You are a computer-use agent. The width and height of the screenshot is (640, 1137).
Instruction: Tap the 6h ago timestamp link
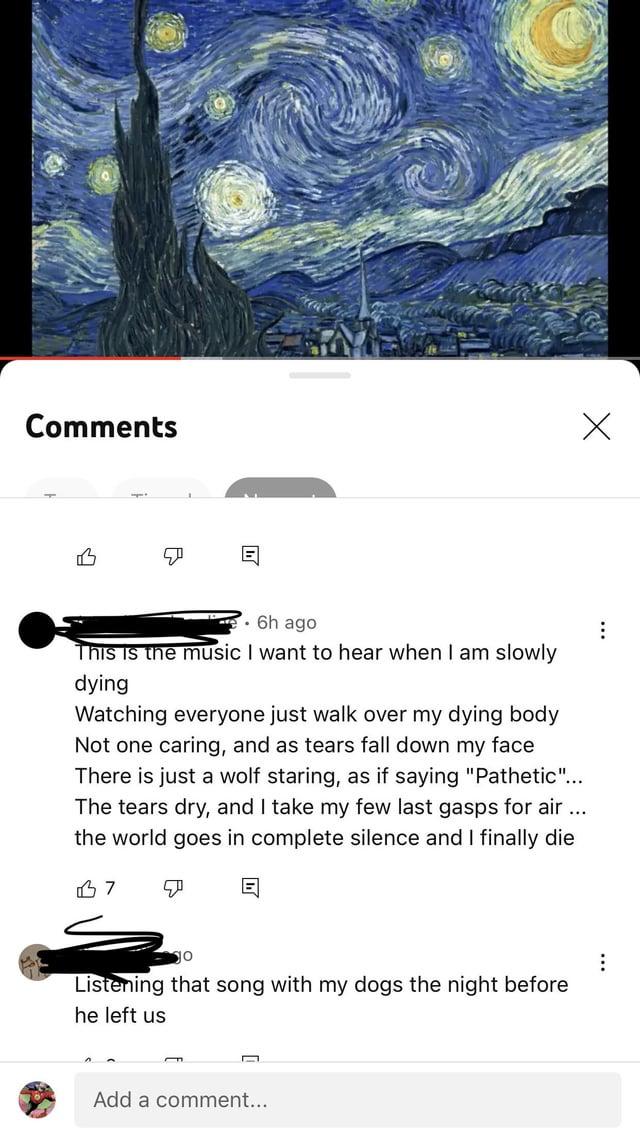(x=287, y=623)
